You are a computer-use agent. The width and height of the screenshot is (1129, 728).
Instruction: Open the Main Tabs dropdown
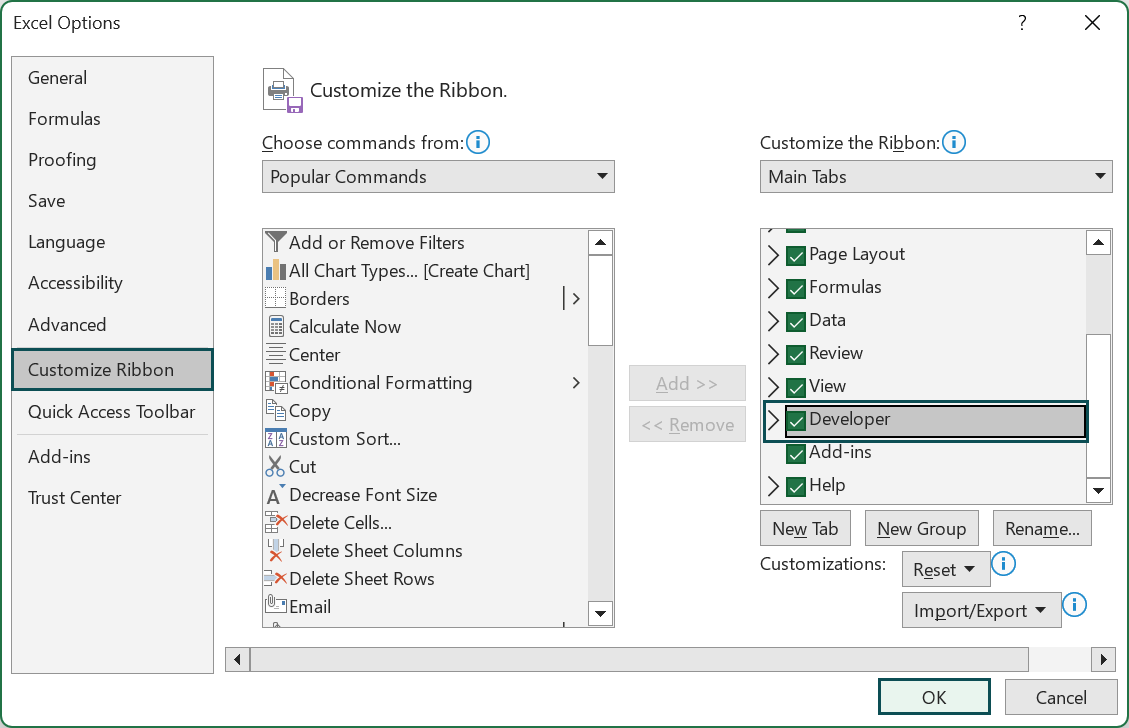(x=936, y=176)
